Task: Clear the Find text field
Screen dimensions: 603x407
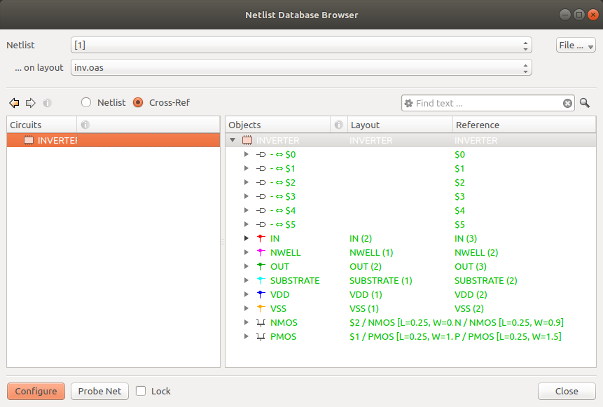Action: 568,103
